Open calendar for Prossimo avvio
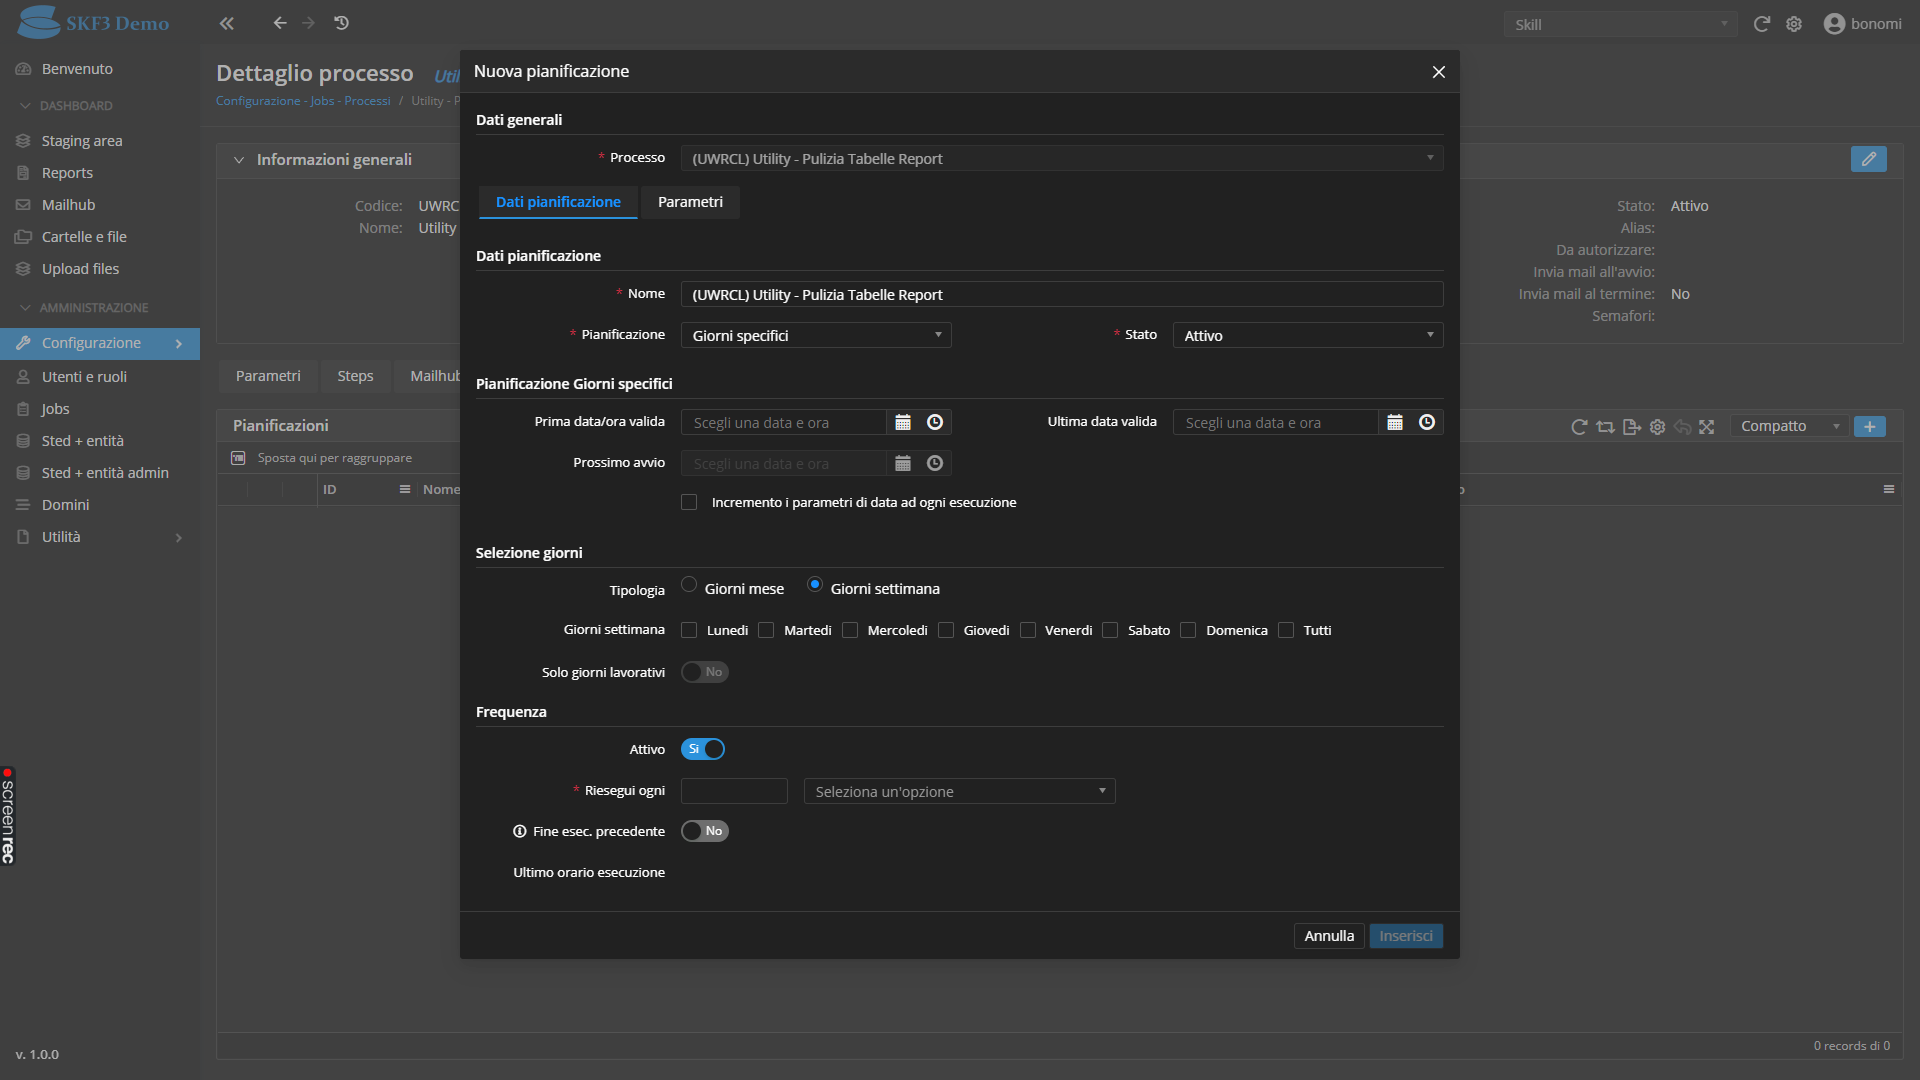 coord(903,463)
